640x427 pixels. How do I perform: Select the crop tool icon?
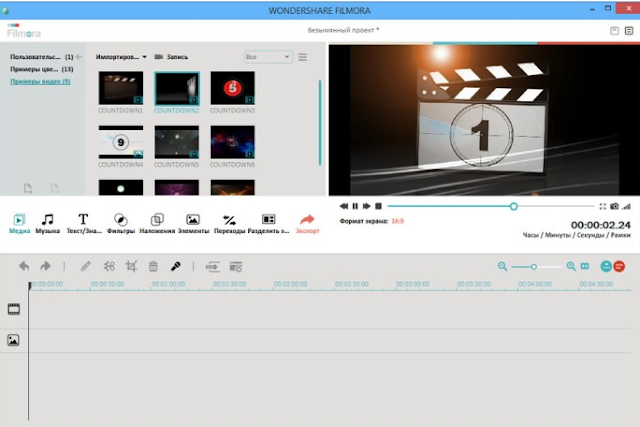click(x=131, y=267)
